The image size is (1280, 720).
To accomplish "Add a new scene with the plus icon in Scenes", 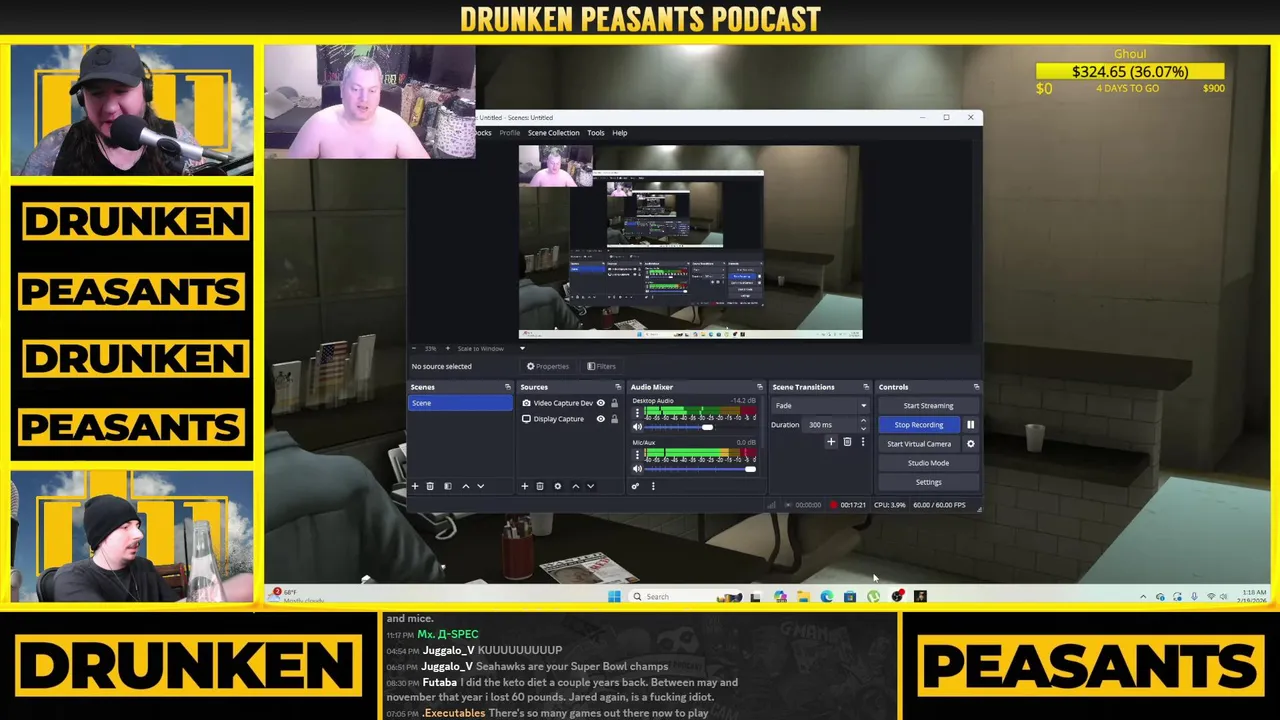I will [415, 486].
